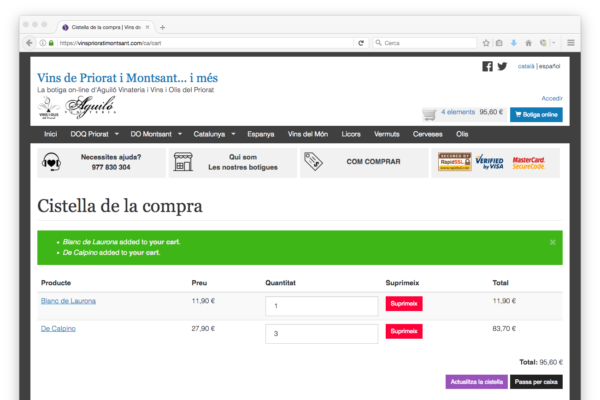
Task: Open the browser hamburger menu
Action: [x=571, y=43]
